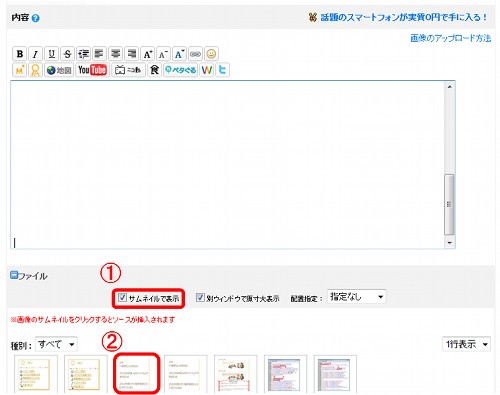Open 種別 dropdown showing すべて

(56, 344)
